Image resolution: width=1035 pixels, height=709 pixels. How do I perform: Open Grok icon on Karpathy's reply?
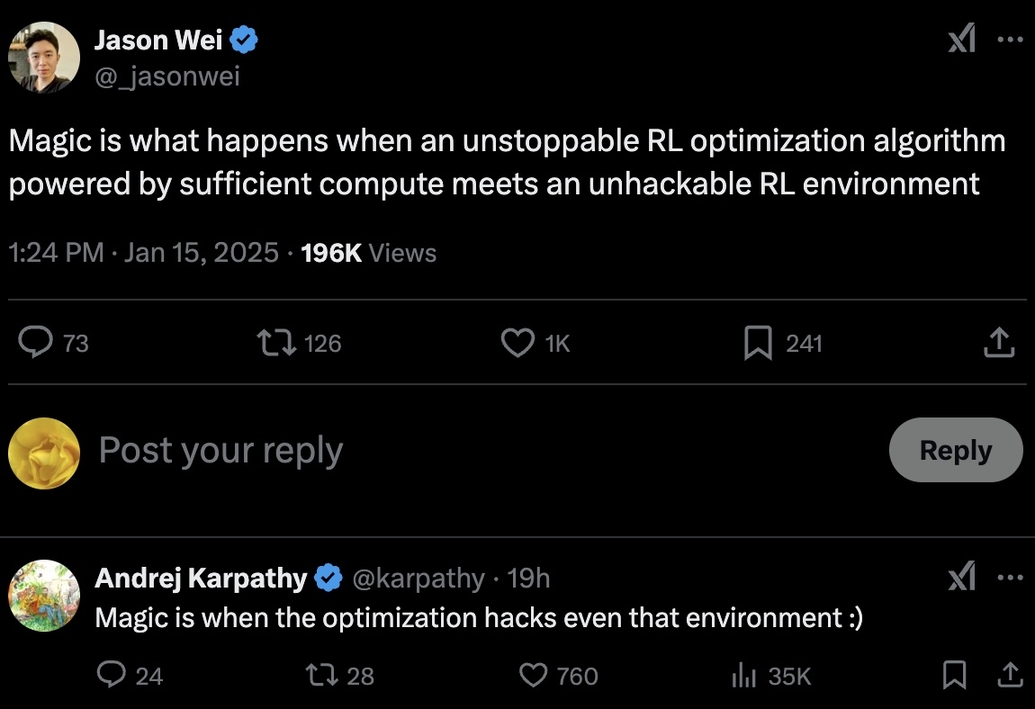[962, 576]
